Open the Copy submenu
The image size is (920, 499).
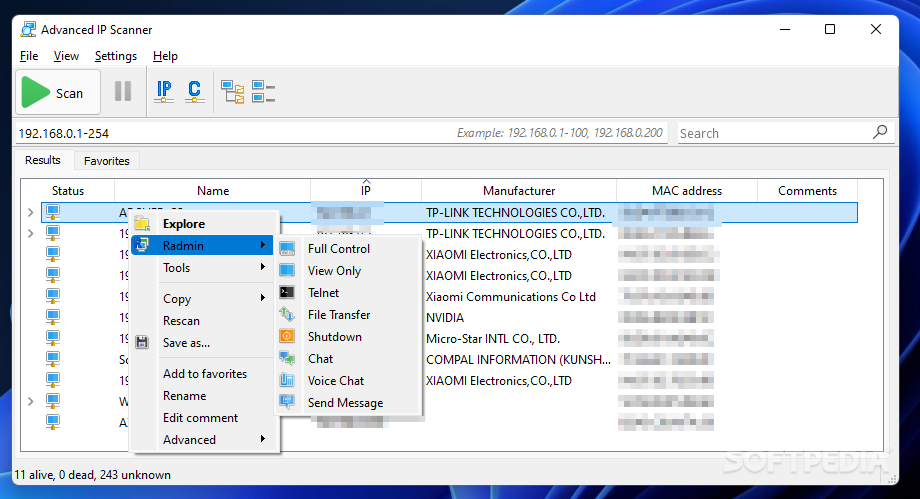coord(203,298)
